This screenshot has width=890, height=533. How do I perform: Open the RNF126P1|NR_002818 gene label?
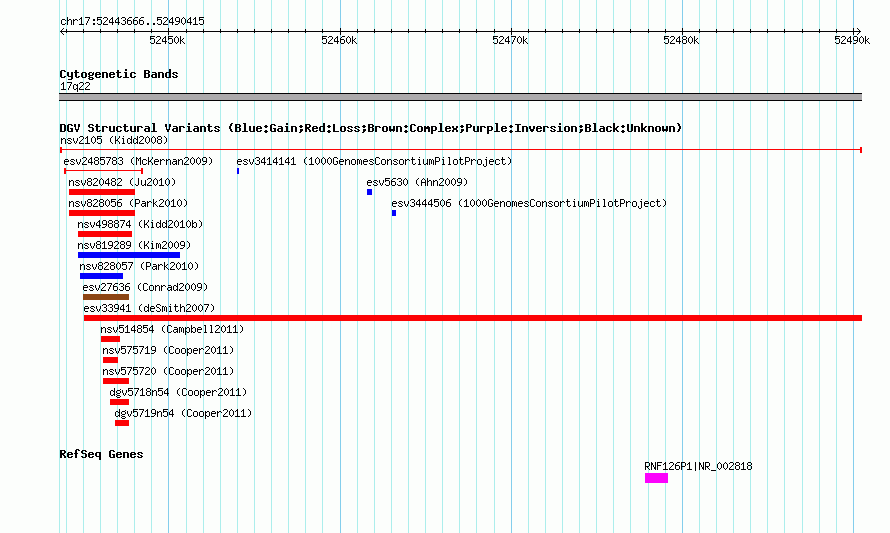point(698,466)
